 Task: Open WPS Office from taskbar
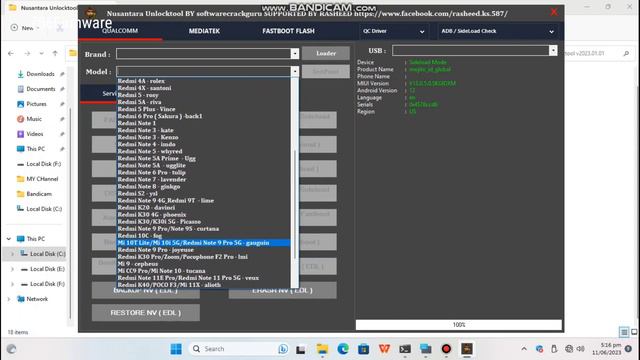pyautogui.click(x=384, y=349)
